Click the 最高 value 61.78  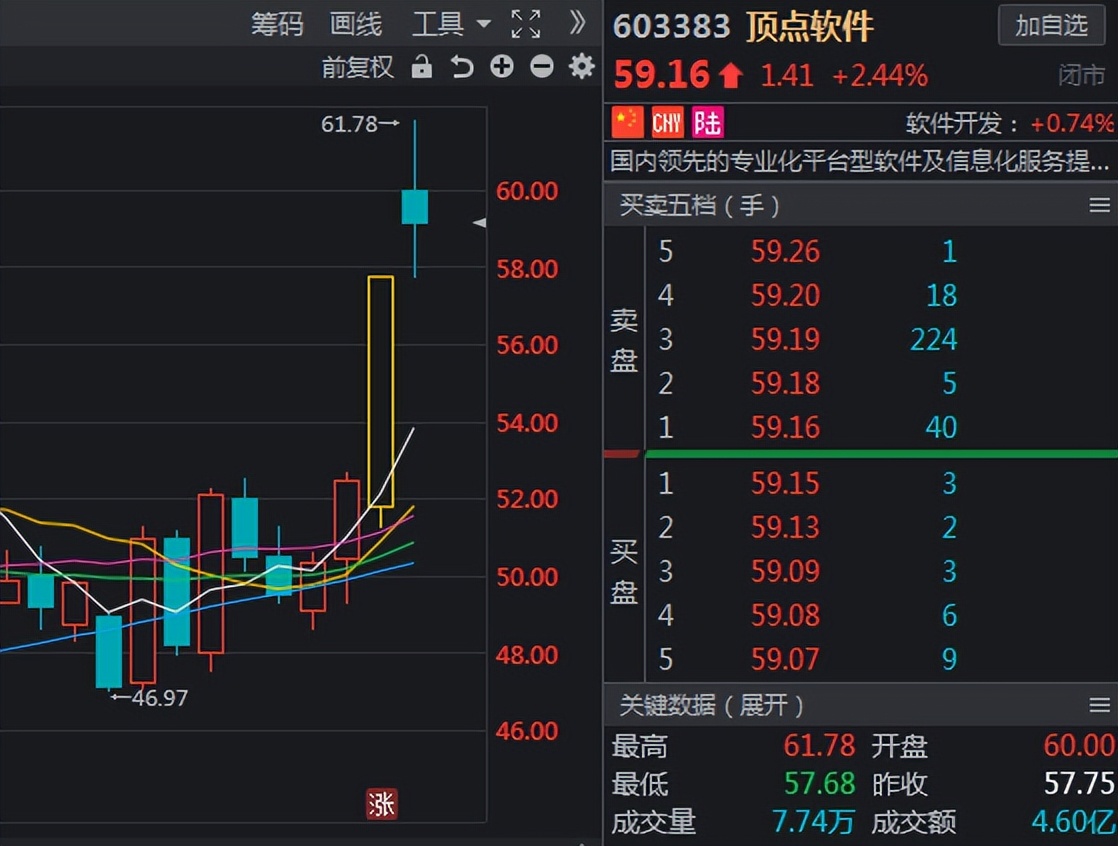[819, 746]
